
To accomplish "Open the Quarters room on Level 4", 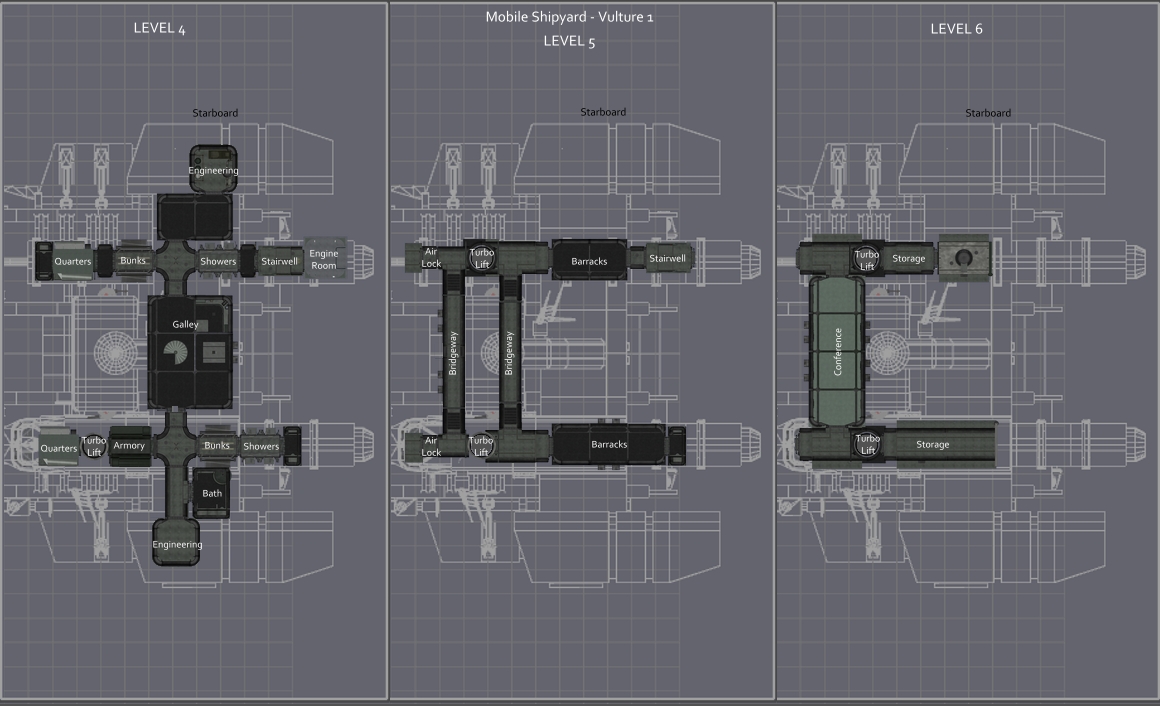I will (x=74, y=261).
